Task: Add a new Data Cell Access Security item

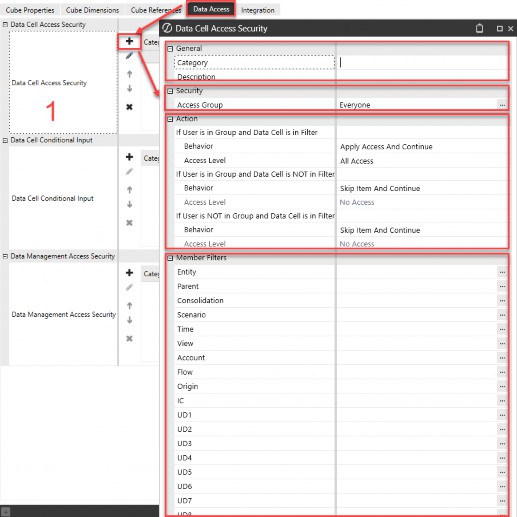Action: 129,41
